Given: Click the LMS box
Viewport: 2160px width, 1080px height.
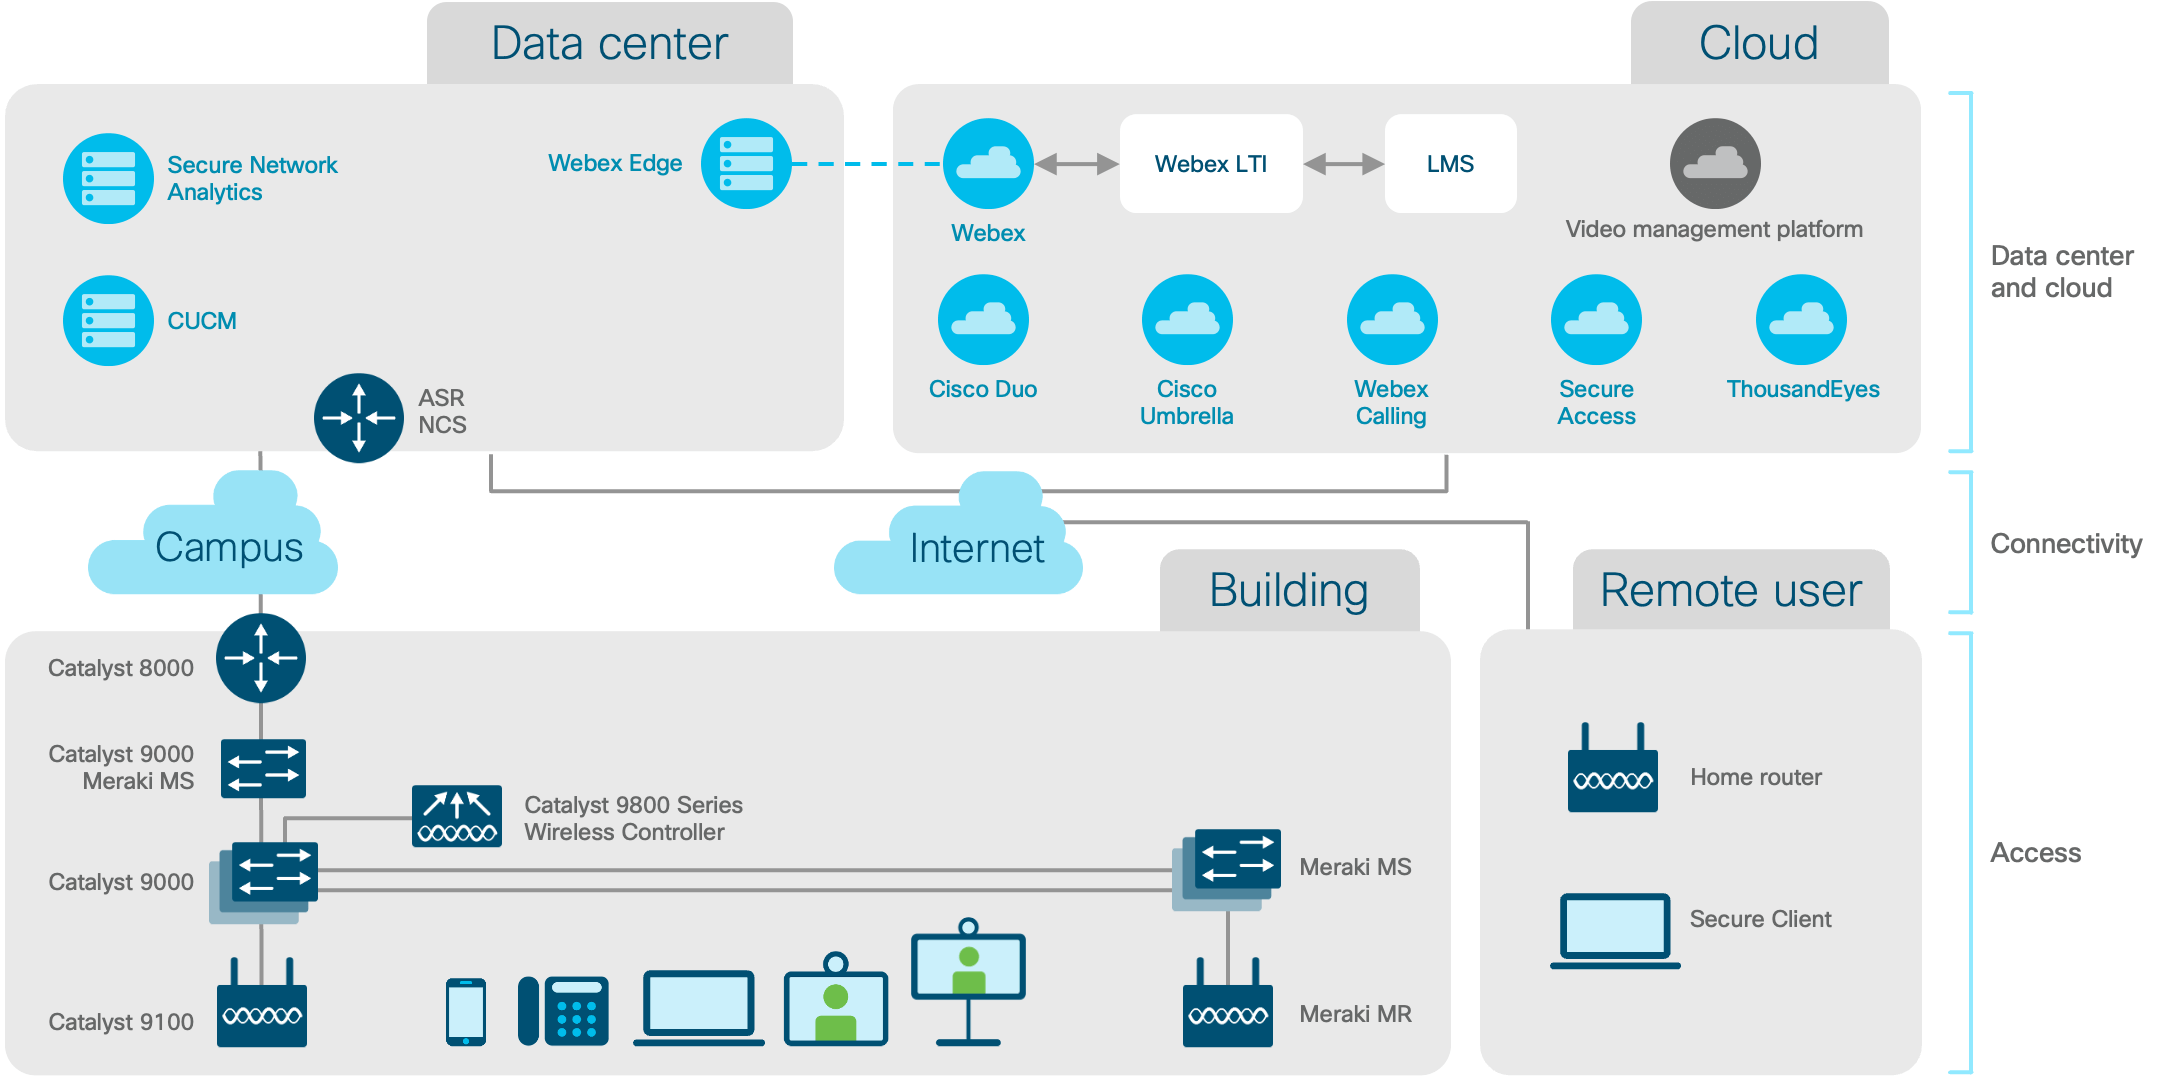Looking at the screenshot, I should point(1450,163).
